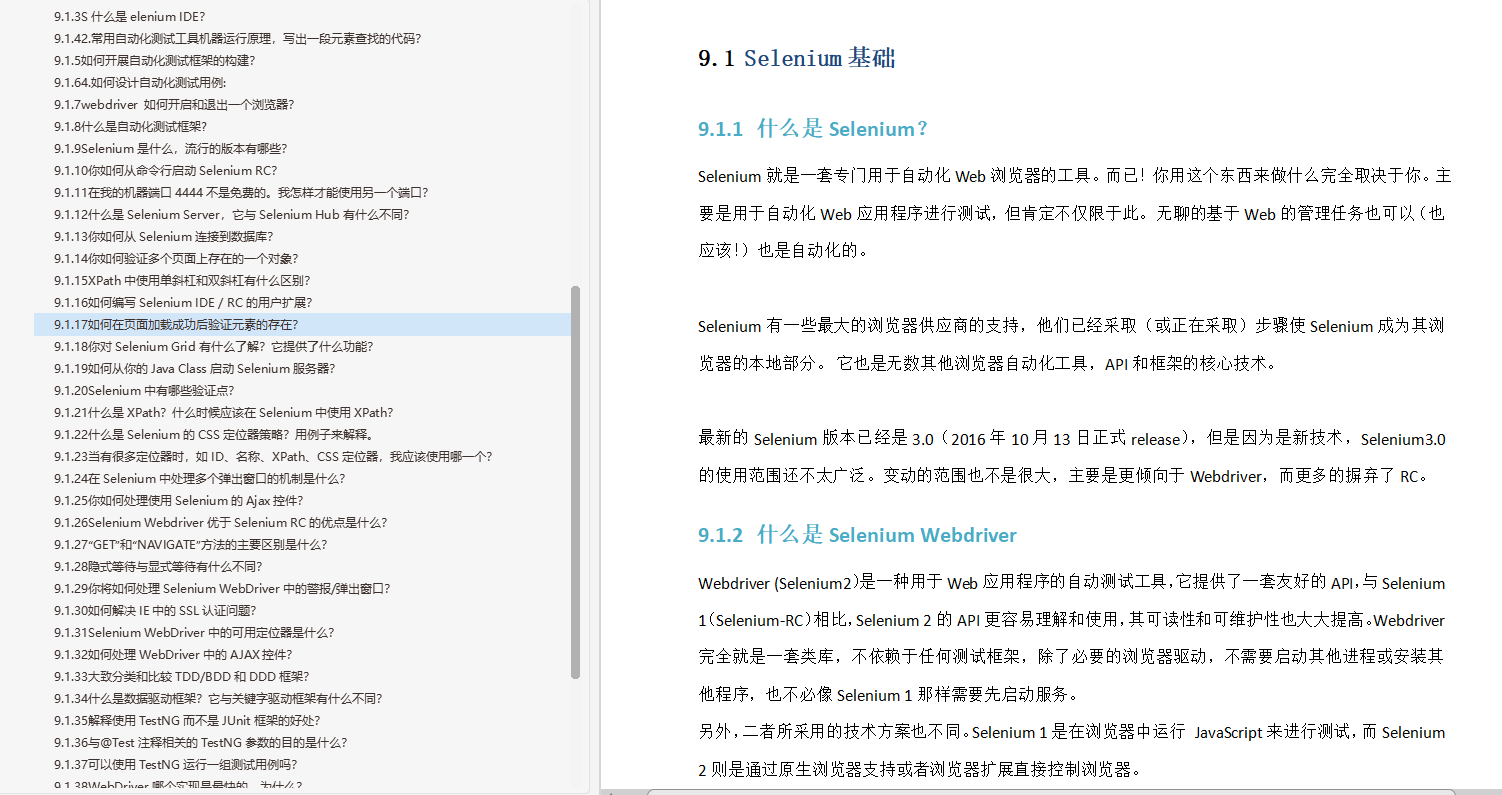The height and width of the screenshot is (795, 1502).
Task: Click the line "应该！）也是自动化的。"
Action: click(784, 250)
